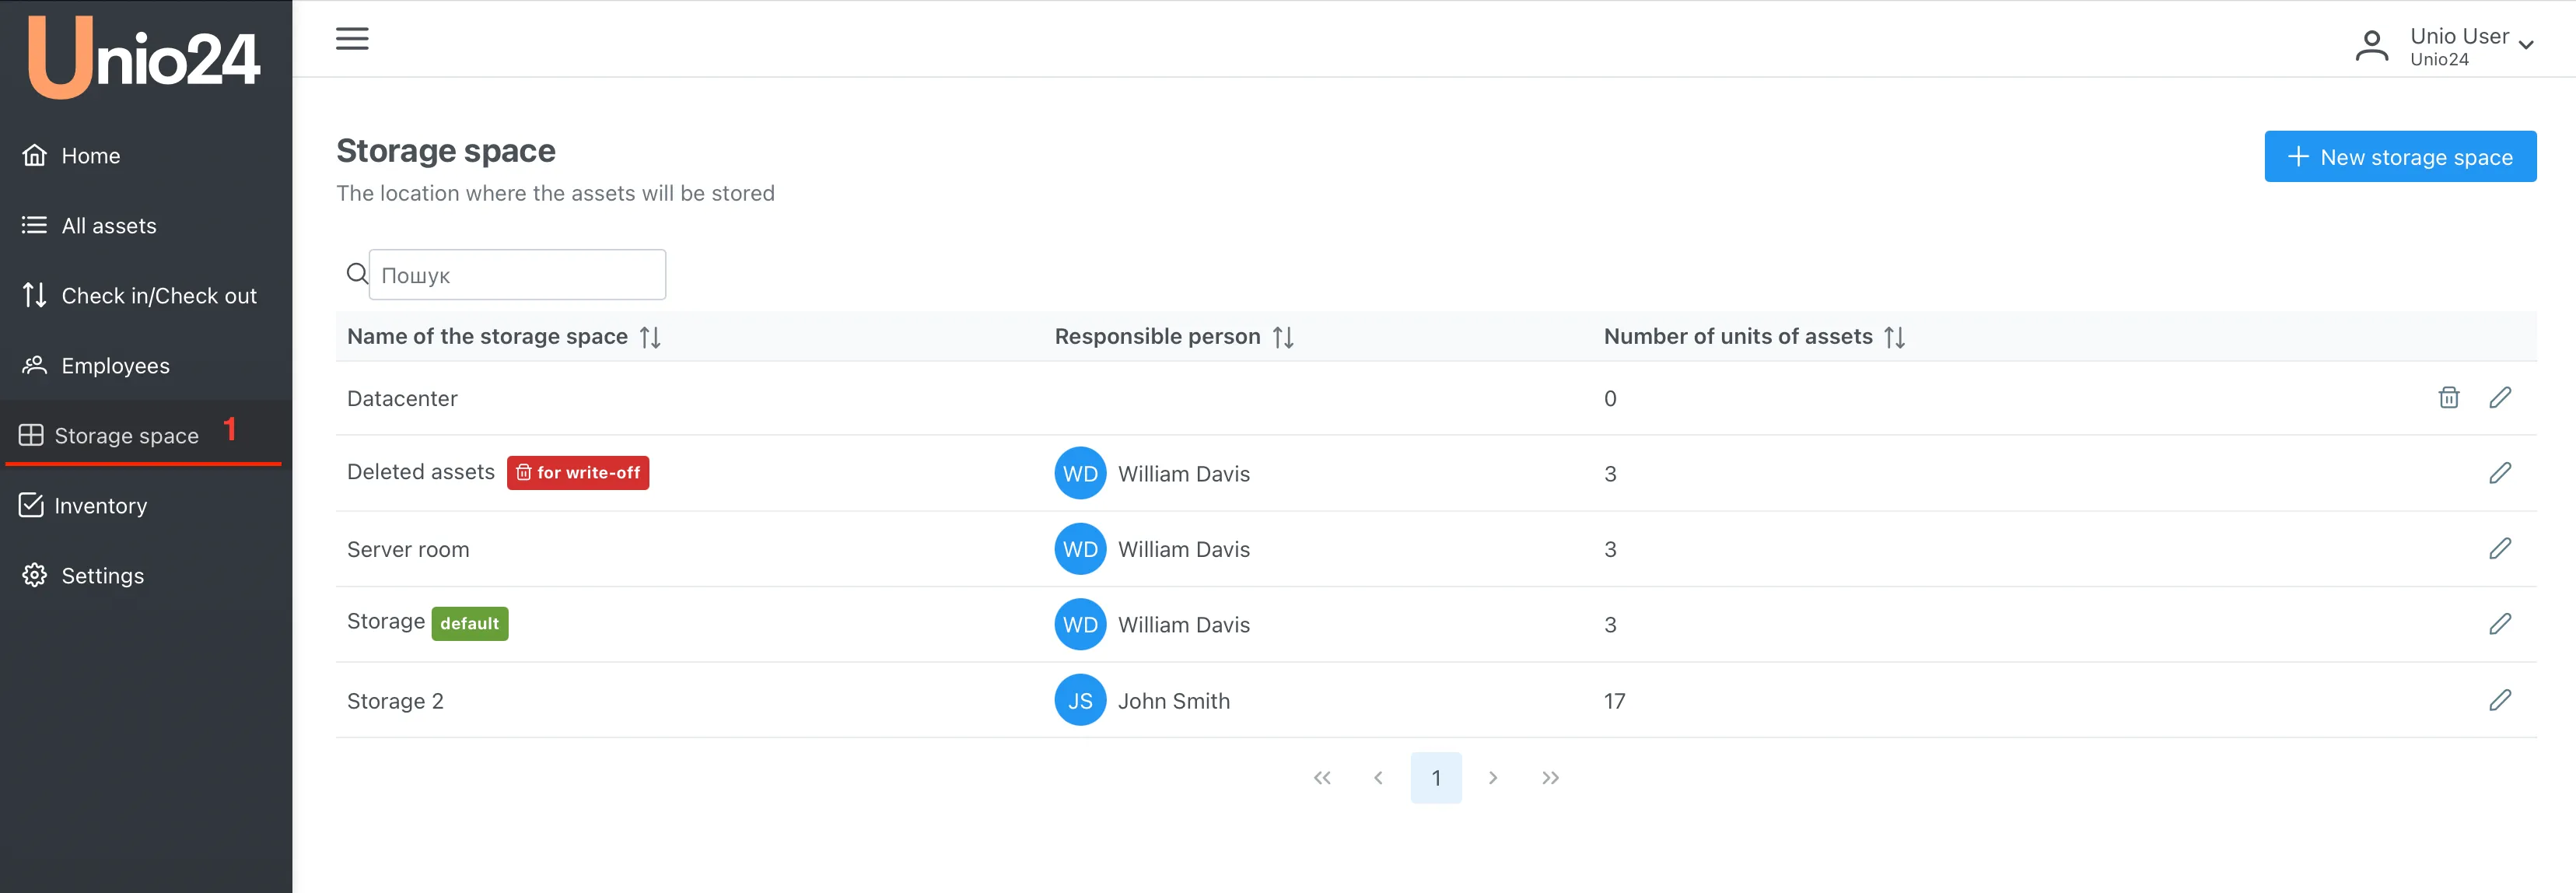The image size is (2576, 893).
Task: Sort by Responsible person column
Action: (x=1283, y=337)
